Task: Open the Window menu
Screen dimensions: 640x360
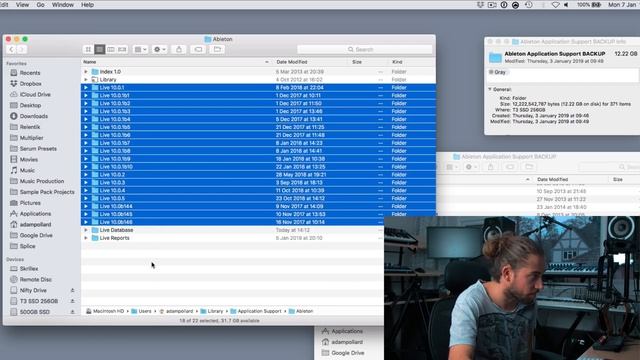Action: click(x=62, y=5)
